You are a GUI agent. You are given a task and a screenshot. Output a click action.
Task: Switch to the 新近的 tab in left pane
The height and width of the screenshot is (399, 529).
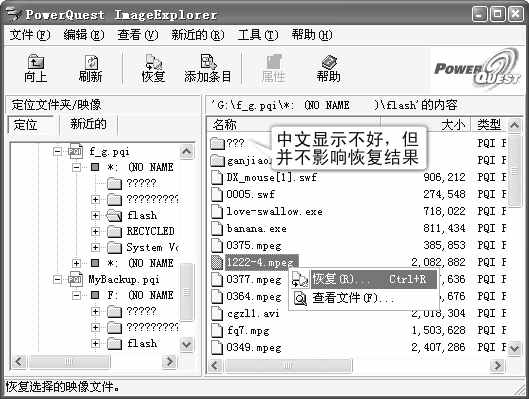tap(88, 124)
